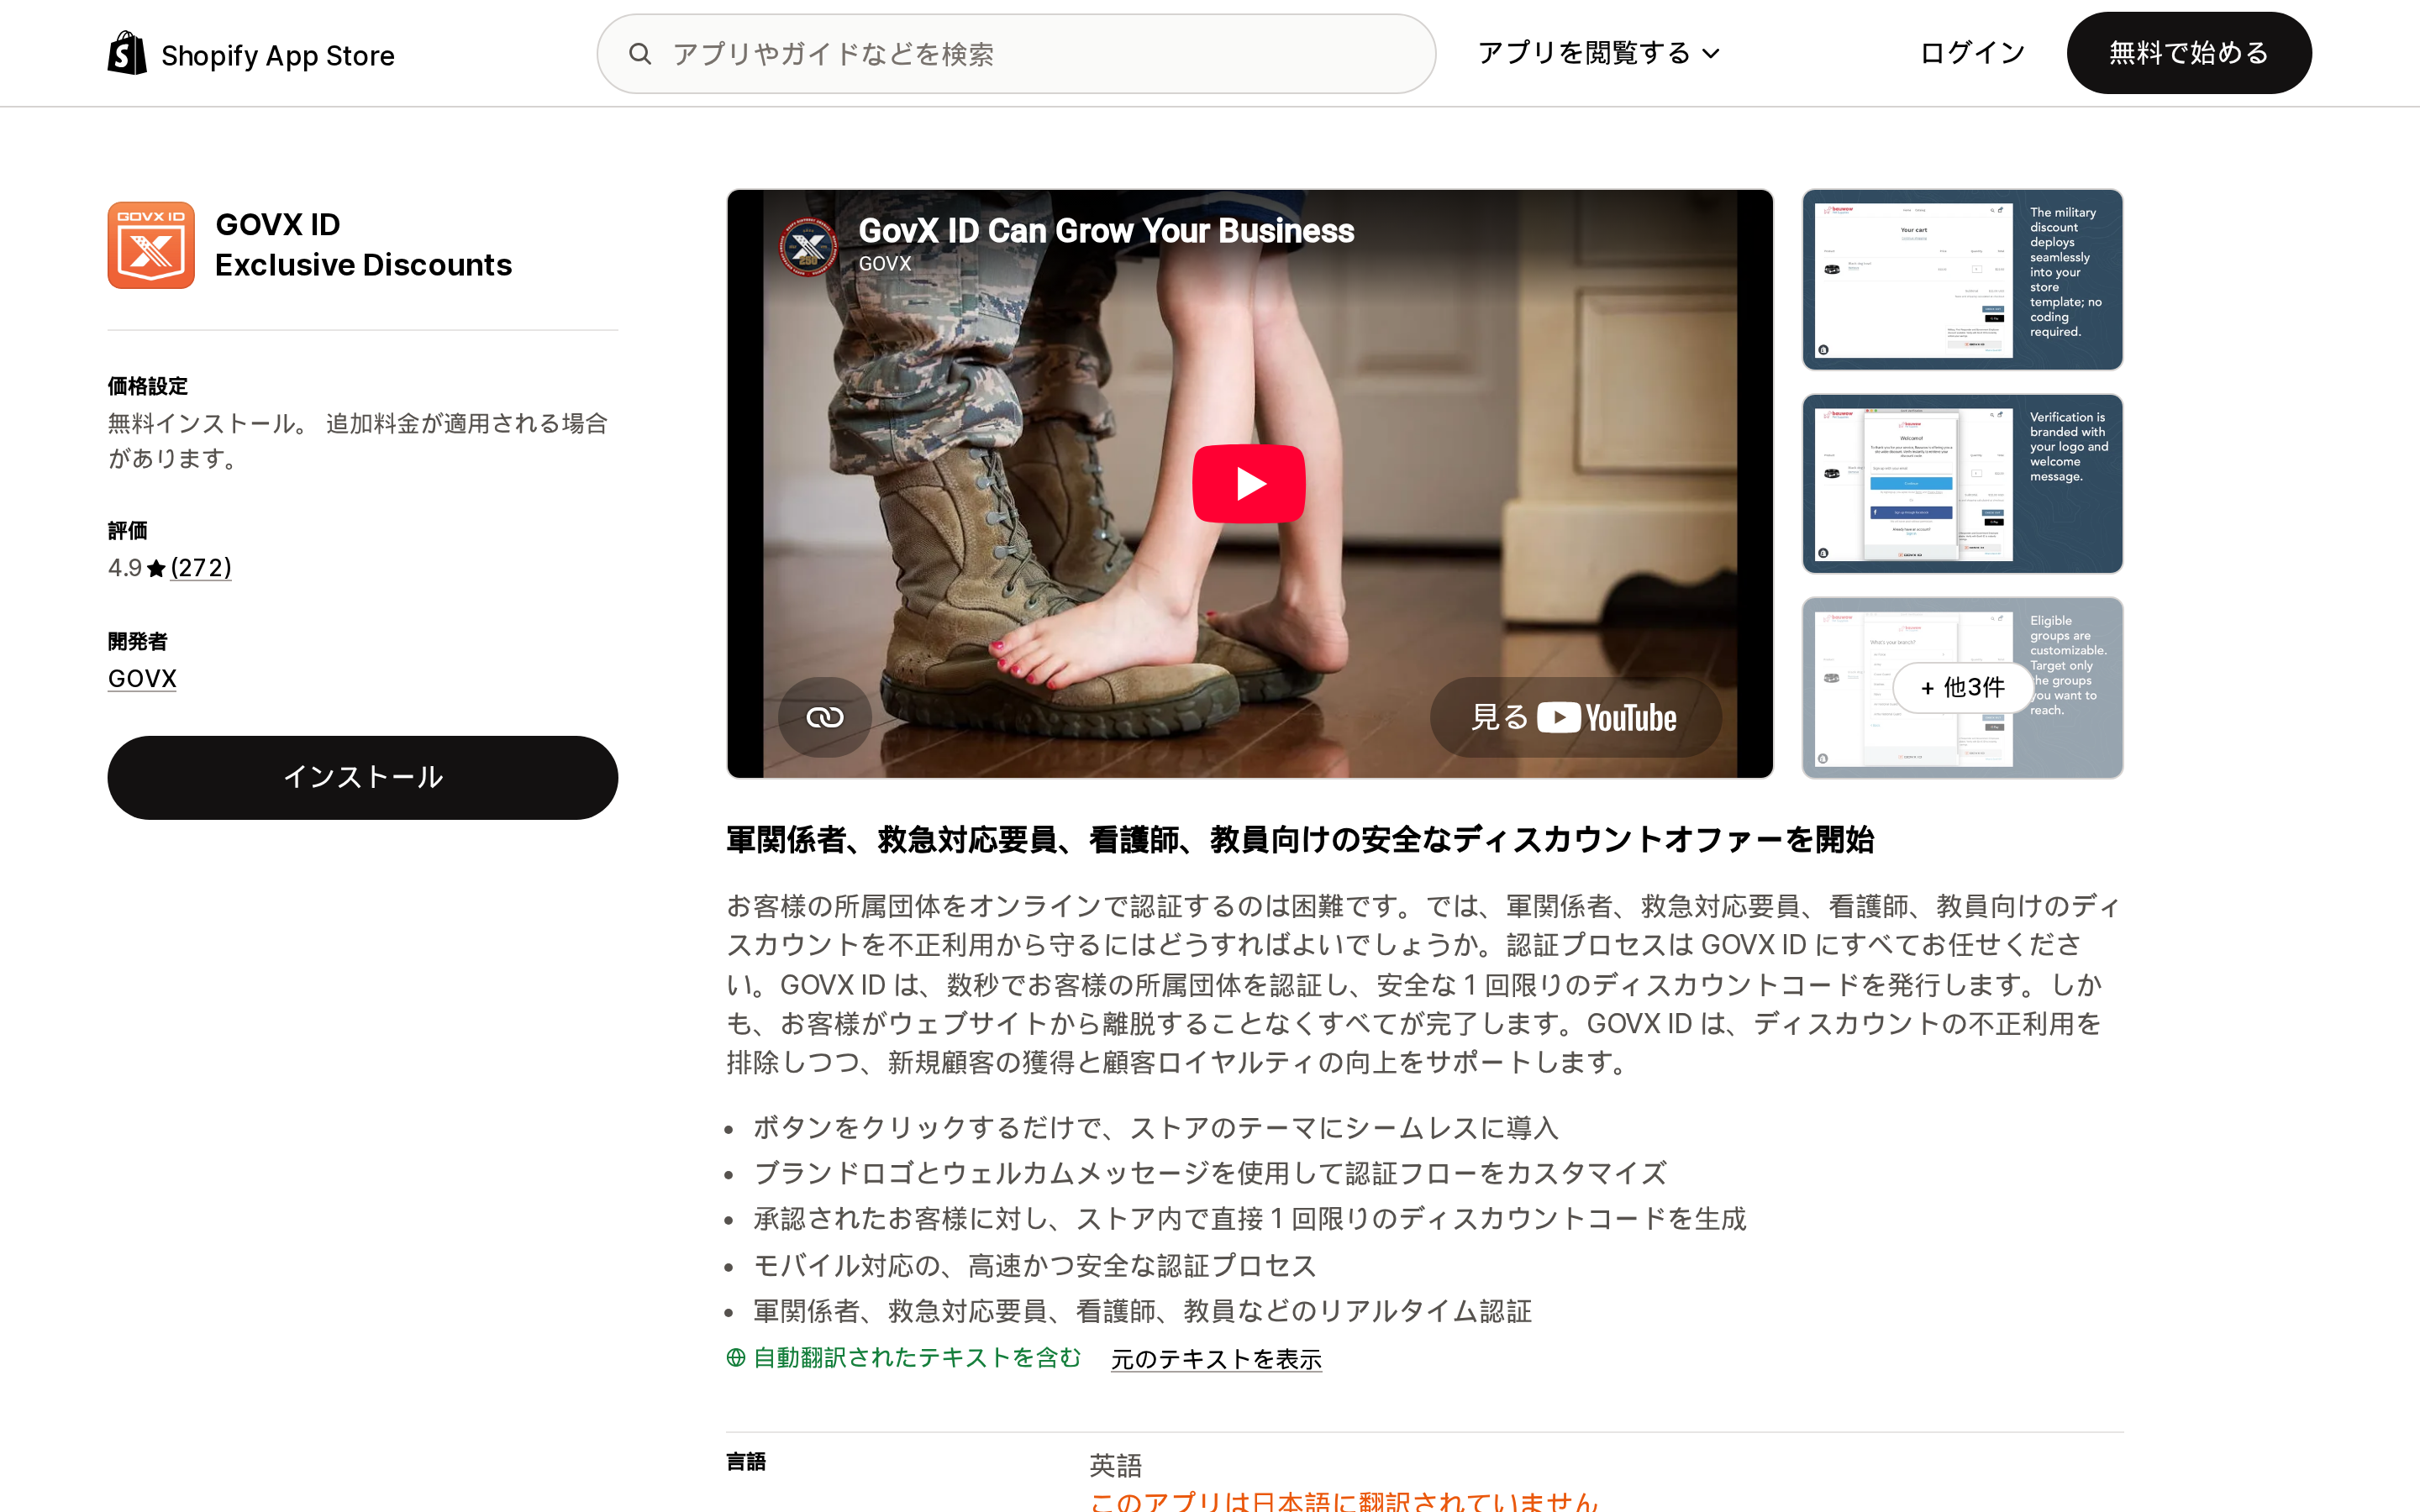The width and height of the screenshot is (2420, 1512).
Task: Click the bullet about モバイル対応
Action: (1035, 1266)
